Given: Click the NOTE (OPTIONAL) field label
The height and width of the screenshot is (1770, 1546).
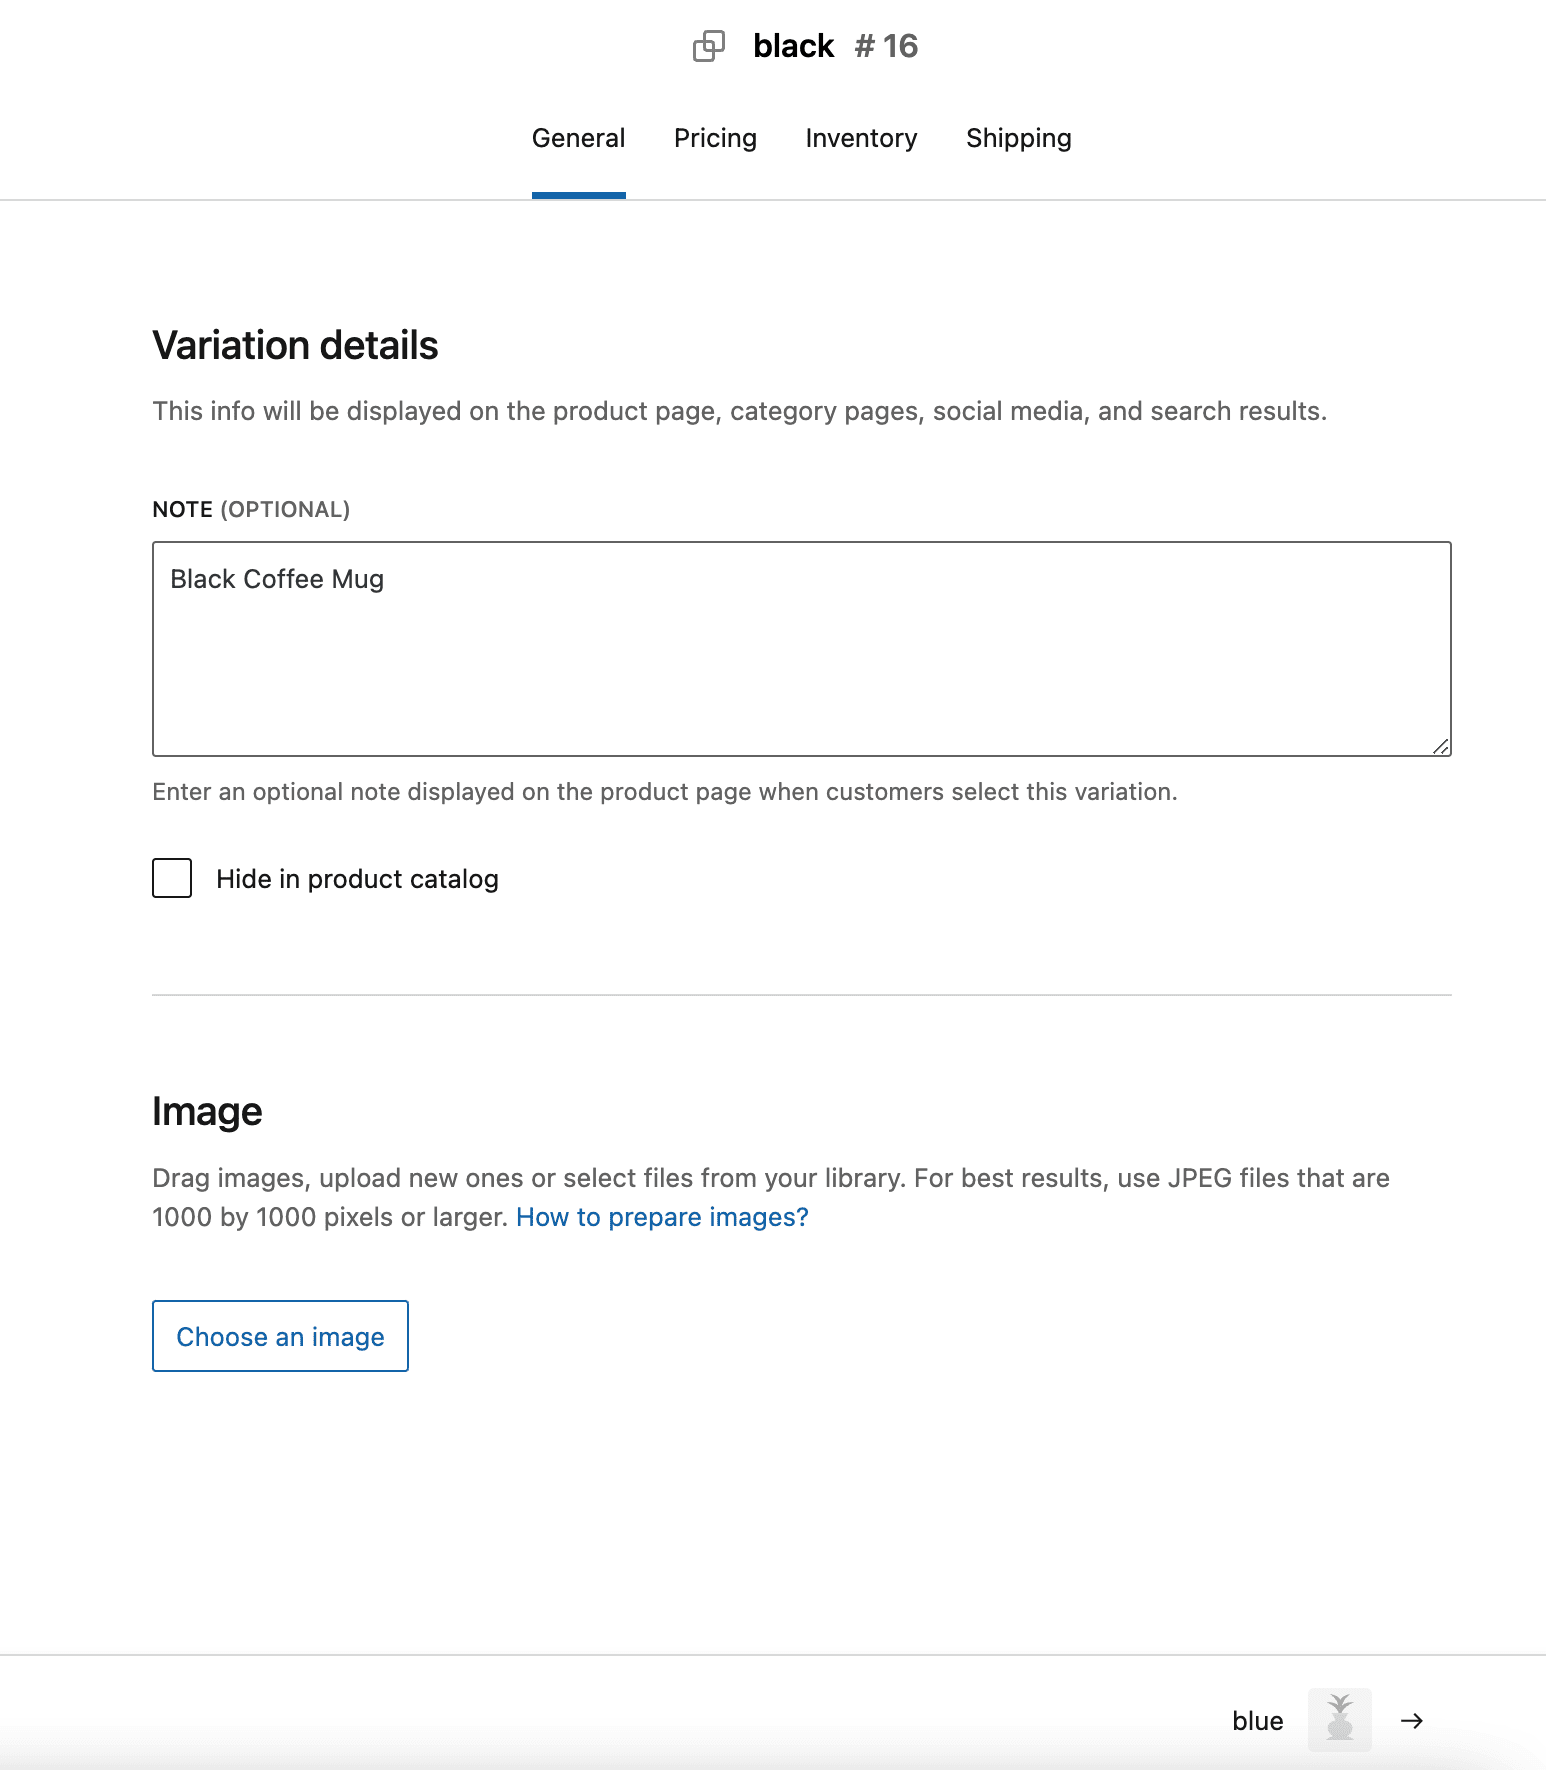Looking at the screenshot, I should coord(251,510).
